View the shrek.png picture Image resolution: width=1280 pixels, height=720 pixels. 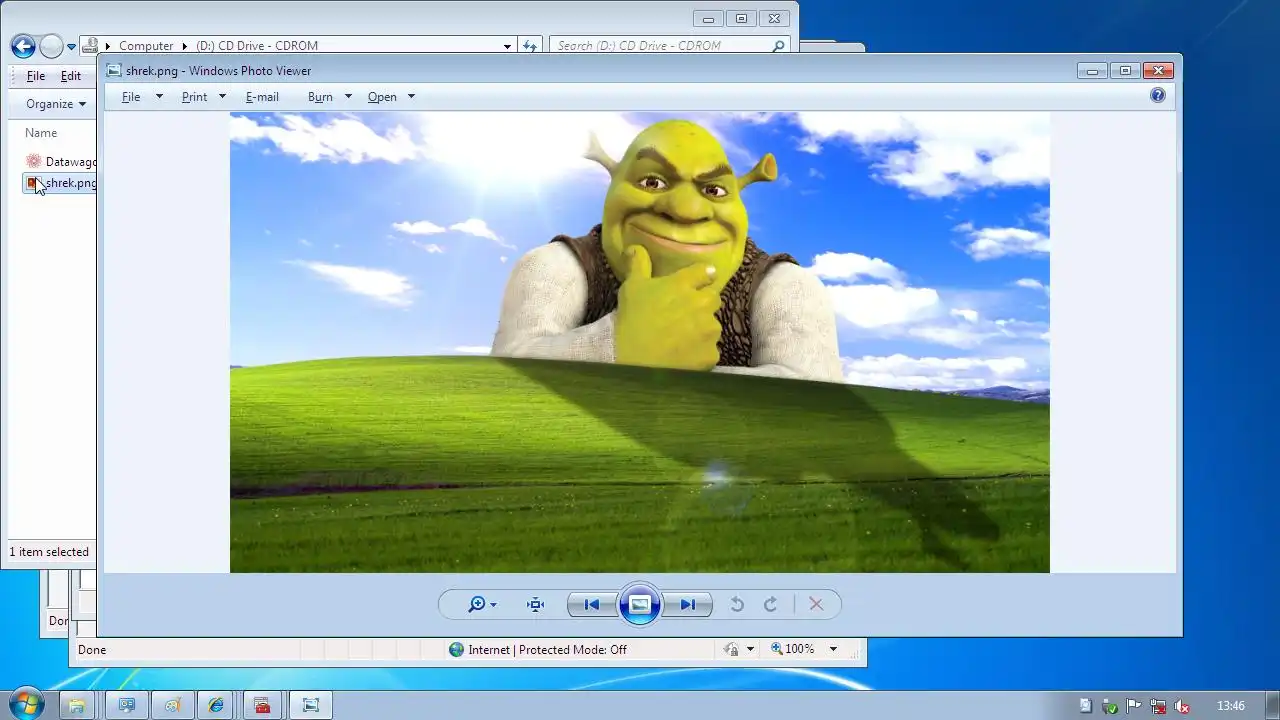(640, 342)
